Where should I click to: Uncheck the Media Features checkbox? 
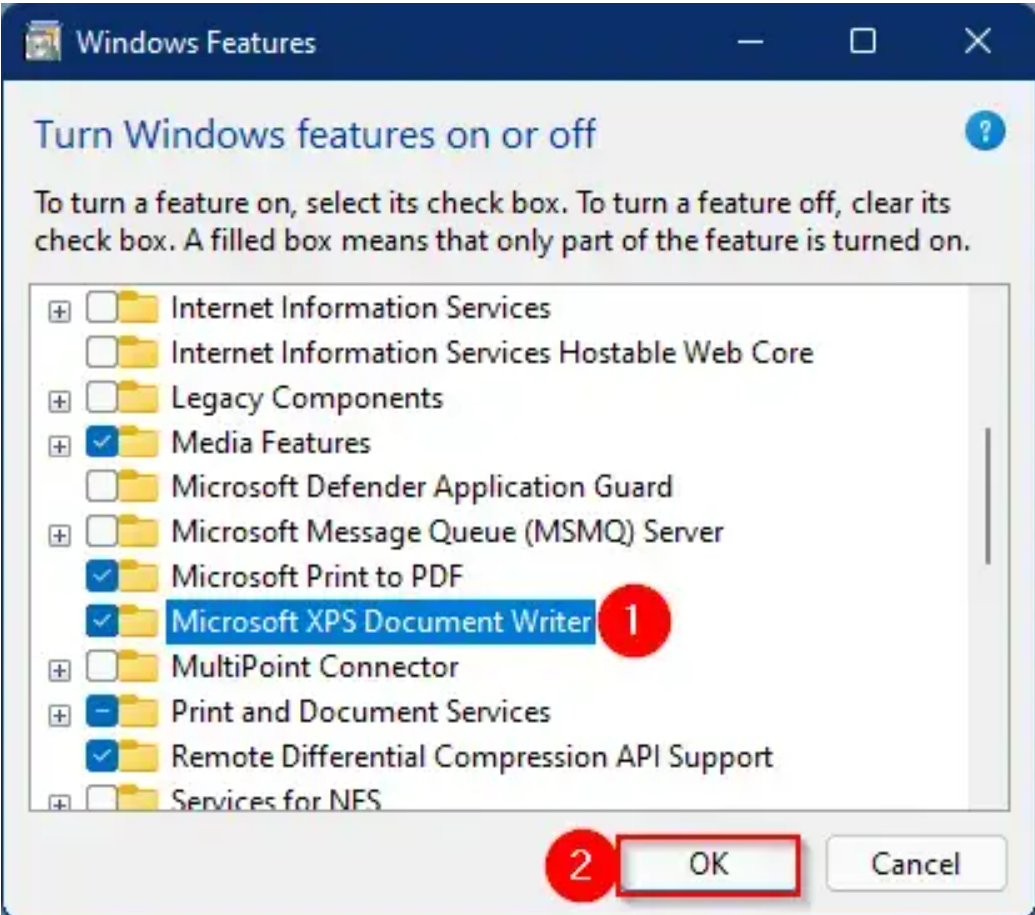click(x=102, y=442)
